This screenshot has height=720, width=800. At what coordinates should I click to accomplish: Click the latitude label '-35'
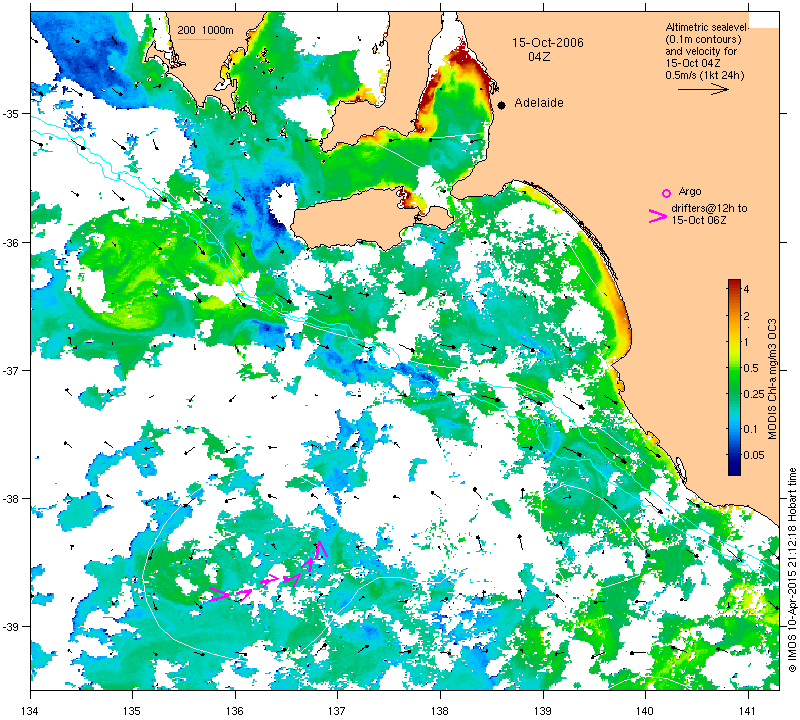(x=11, y=113)
